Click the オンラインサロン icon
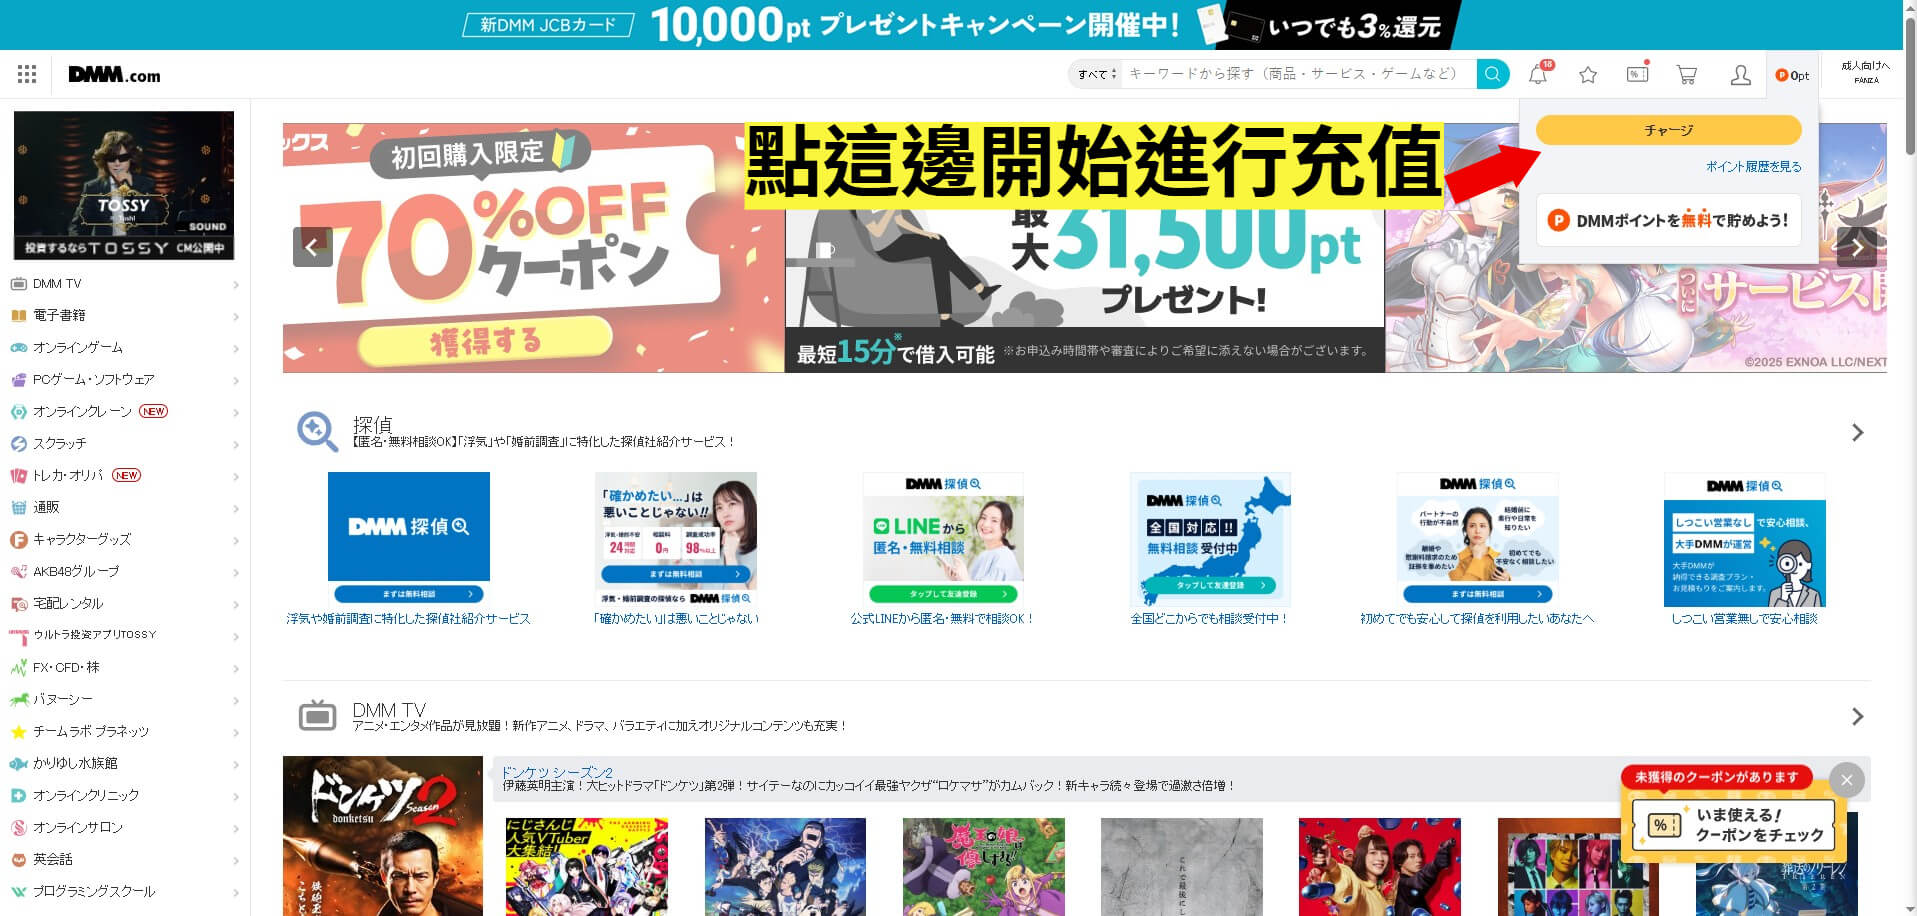 (18, 828)
